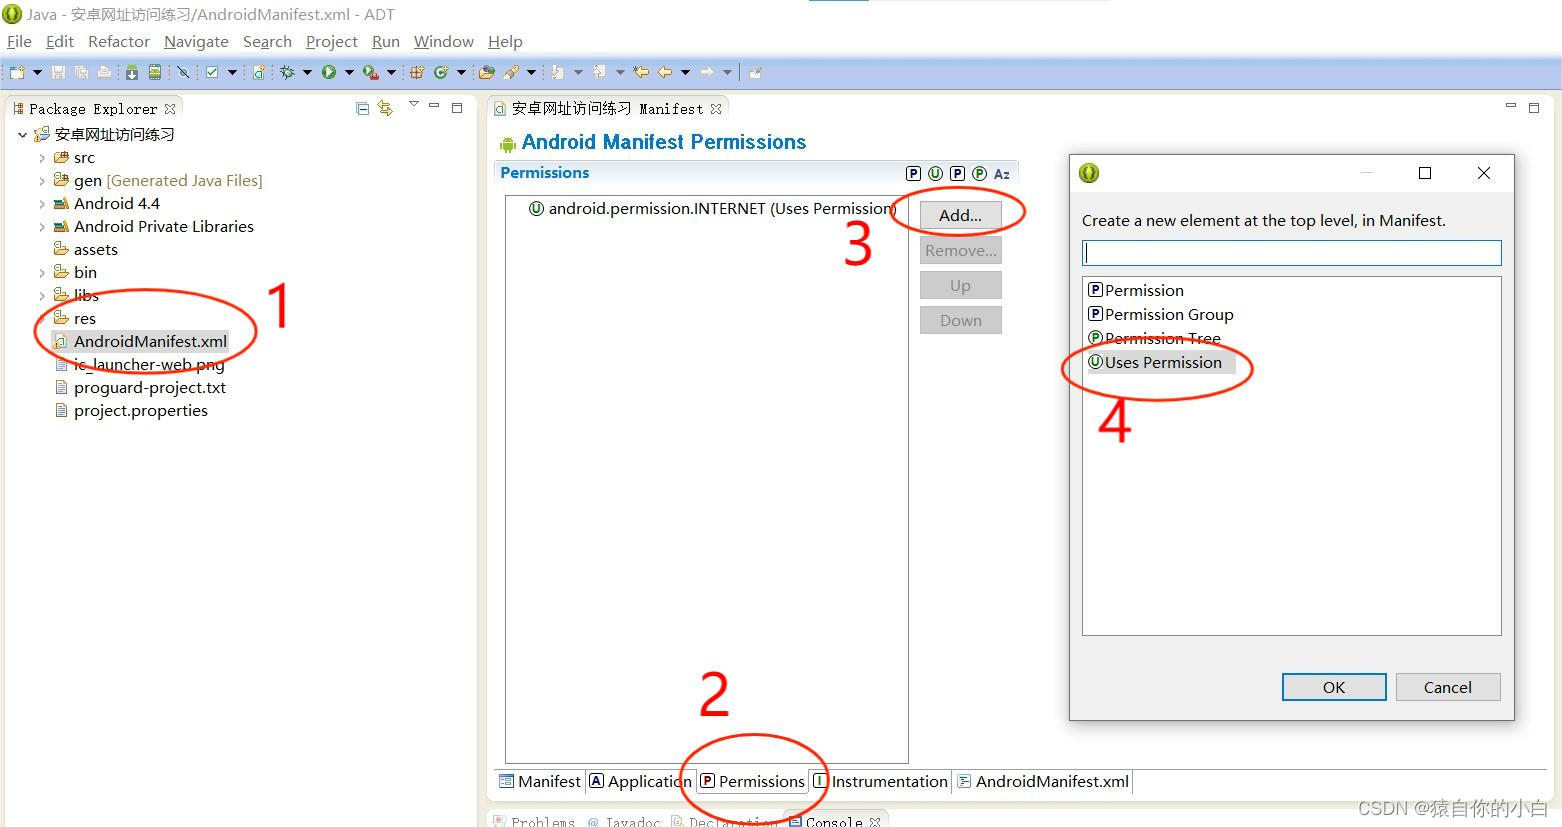
Task: Click the Debug bug icon
Action: point(288,72)
